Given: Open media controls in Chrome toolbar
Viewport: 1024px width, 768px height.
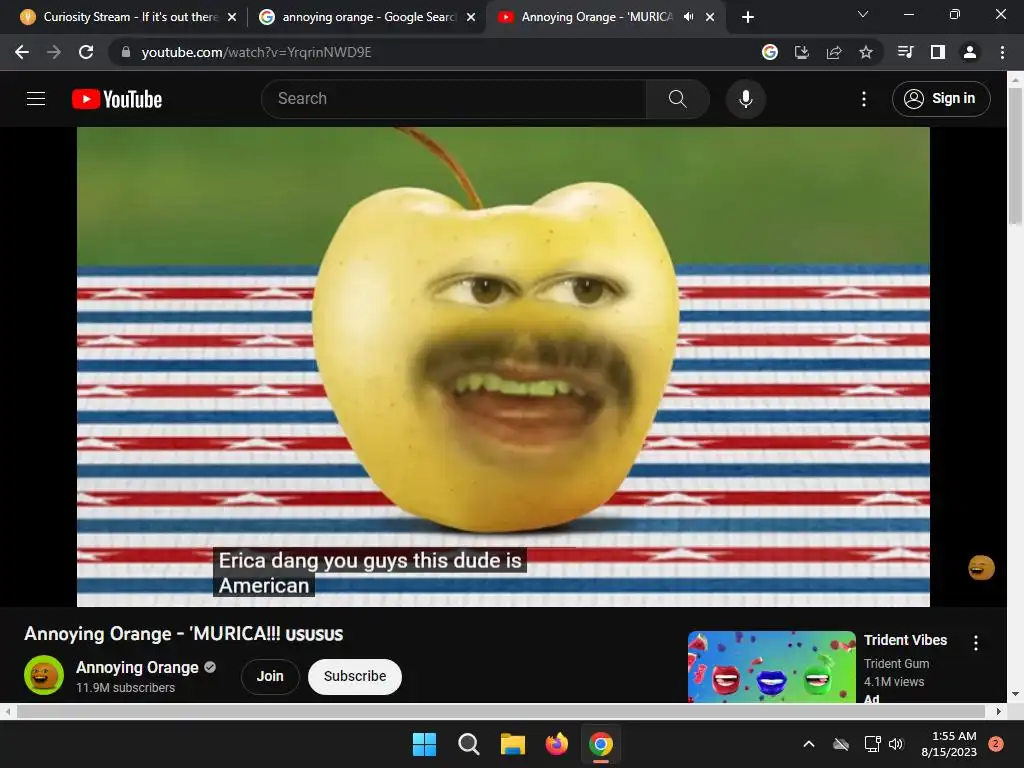Looking at the screenshot, I should tap(905, 52).
